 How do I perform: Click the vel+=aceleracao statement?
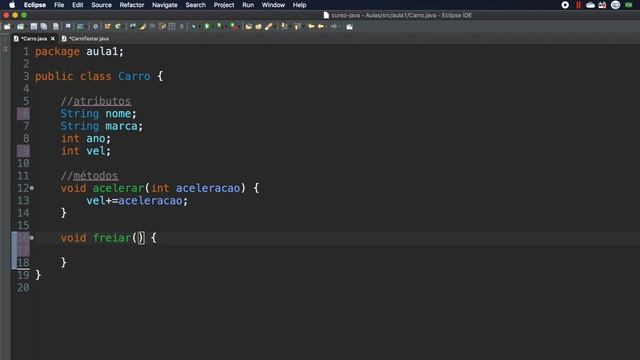click(x=137, y=201)
